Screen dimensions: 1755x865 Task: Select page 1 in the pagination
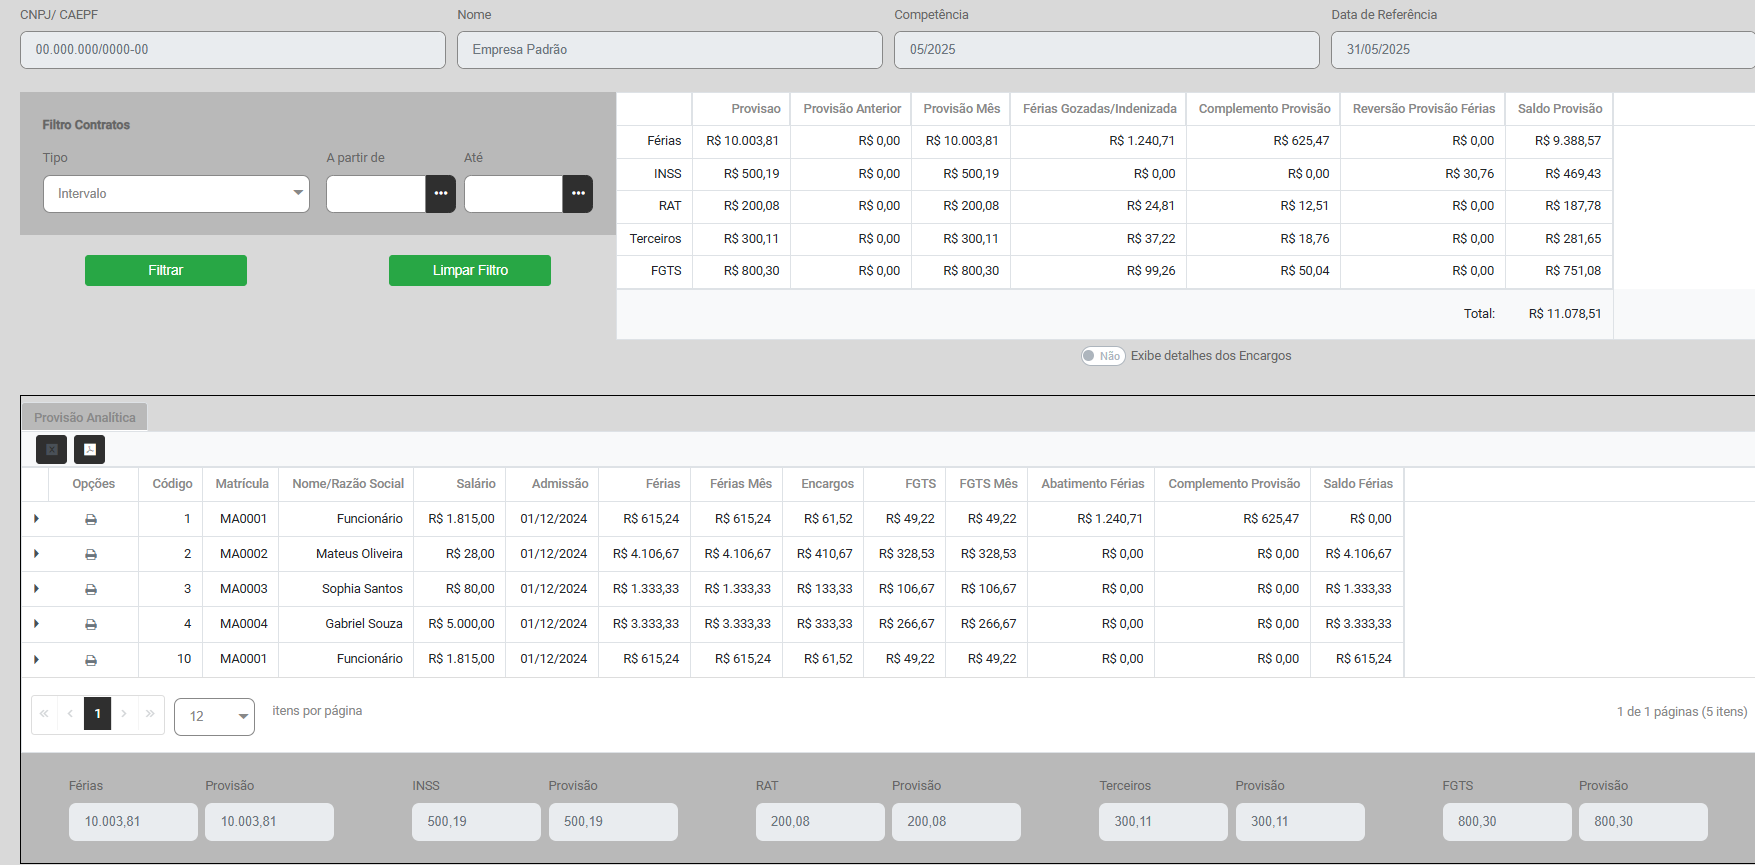point(97,714)
